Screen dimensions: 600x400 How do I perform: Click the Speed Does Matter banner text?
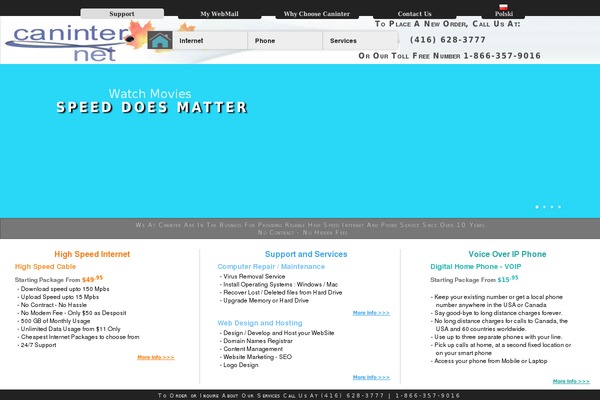(152, 108)
